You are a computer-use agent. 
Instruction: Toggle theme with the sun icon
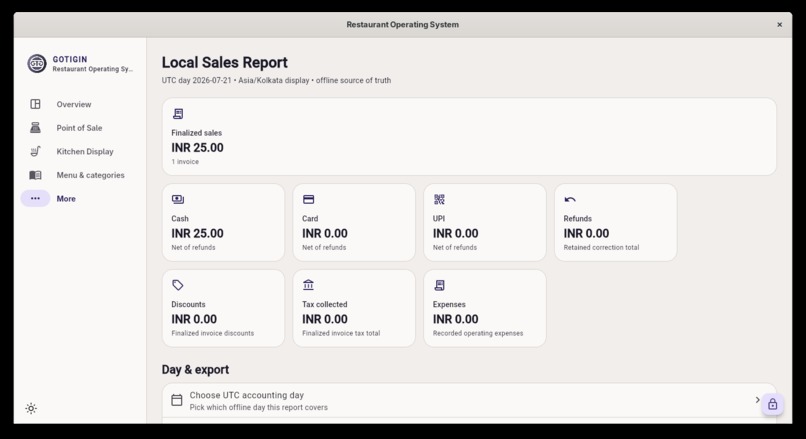click(31, 409)
